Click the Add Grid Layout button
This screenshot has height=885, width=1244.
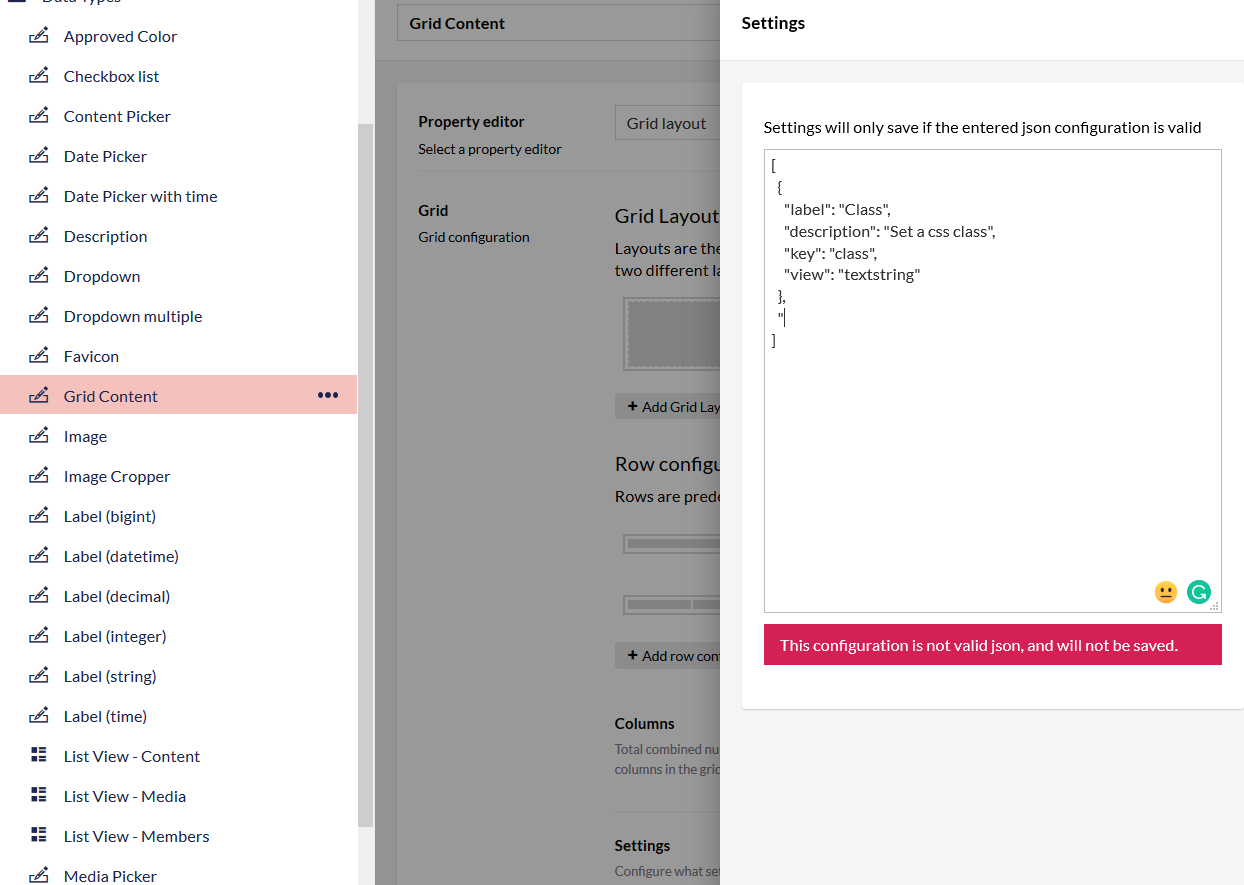[x=668, y=406]
